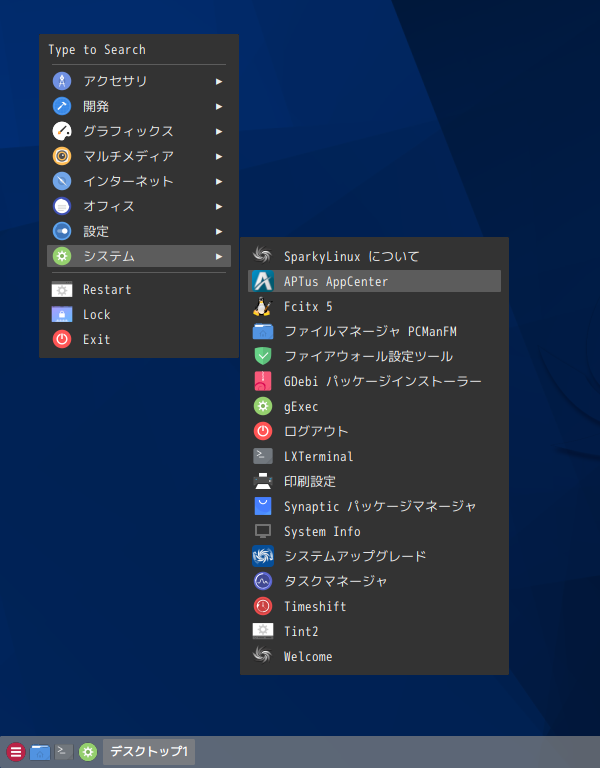This screenshot has width=600, height=768.
Task: Click the Fcitx 5 penguin icon
Action: (x=263, y=306)
